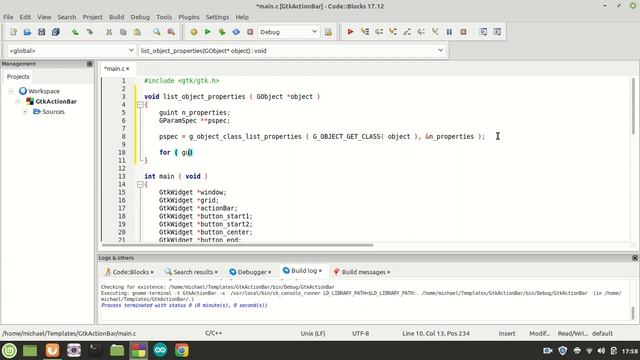Click the editor vertical scrollbar
640x360 pixels.
(x=633, y=106)
